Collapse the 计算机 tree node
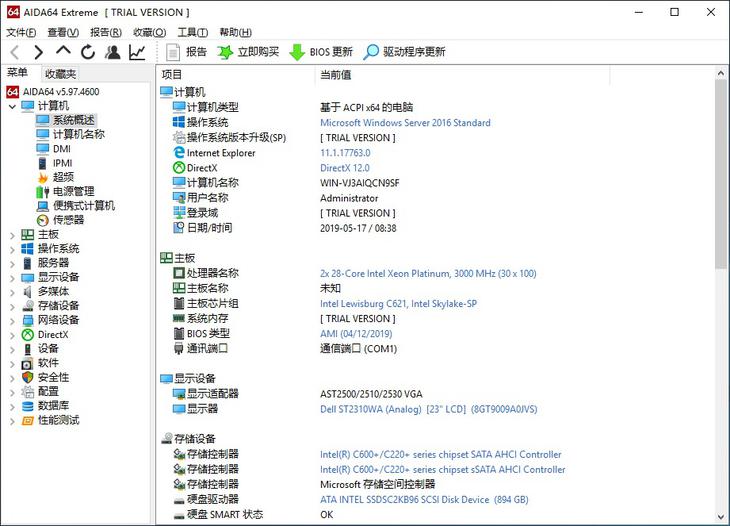730x526 pixels. click(12, 107)
